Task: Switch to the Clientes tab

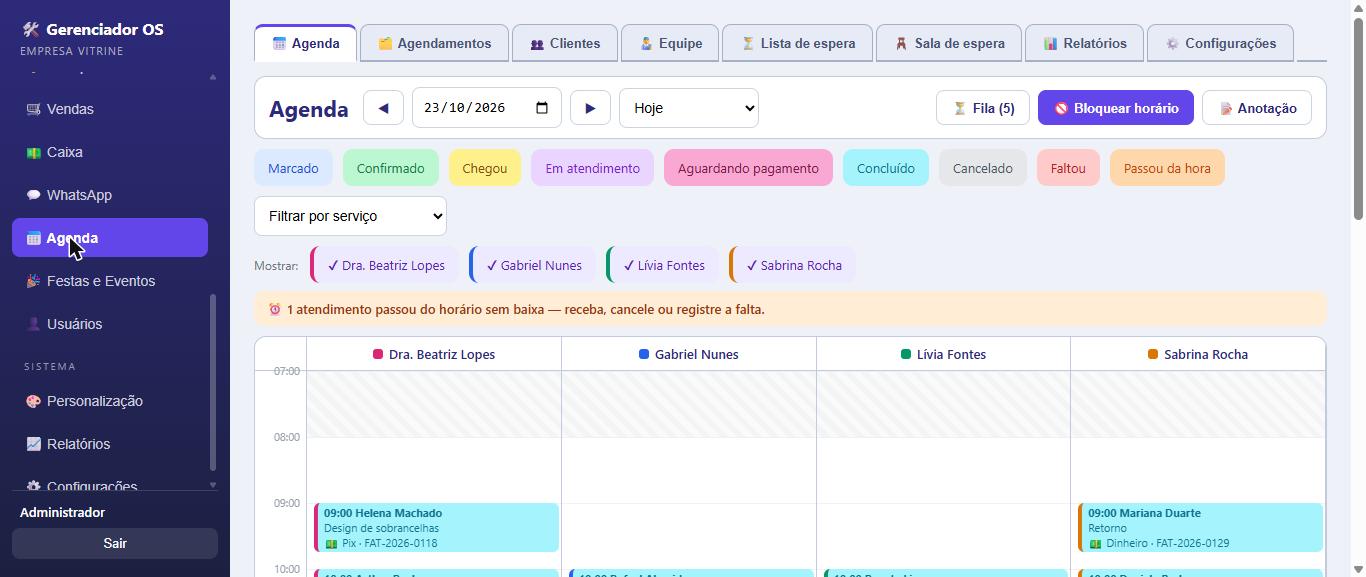Action: click(x=565, y=43)
